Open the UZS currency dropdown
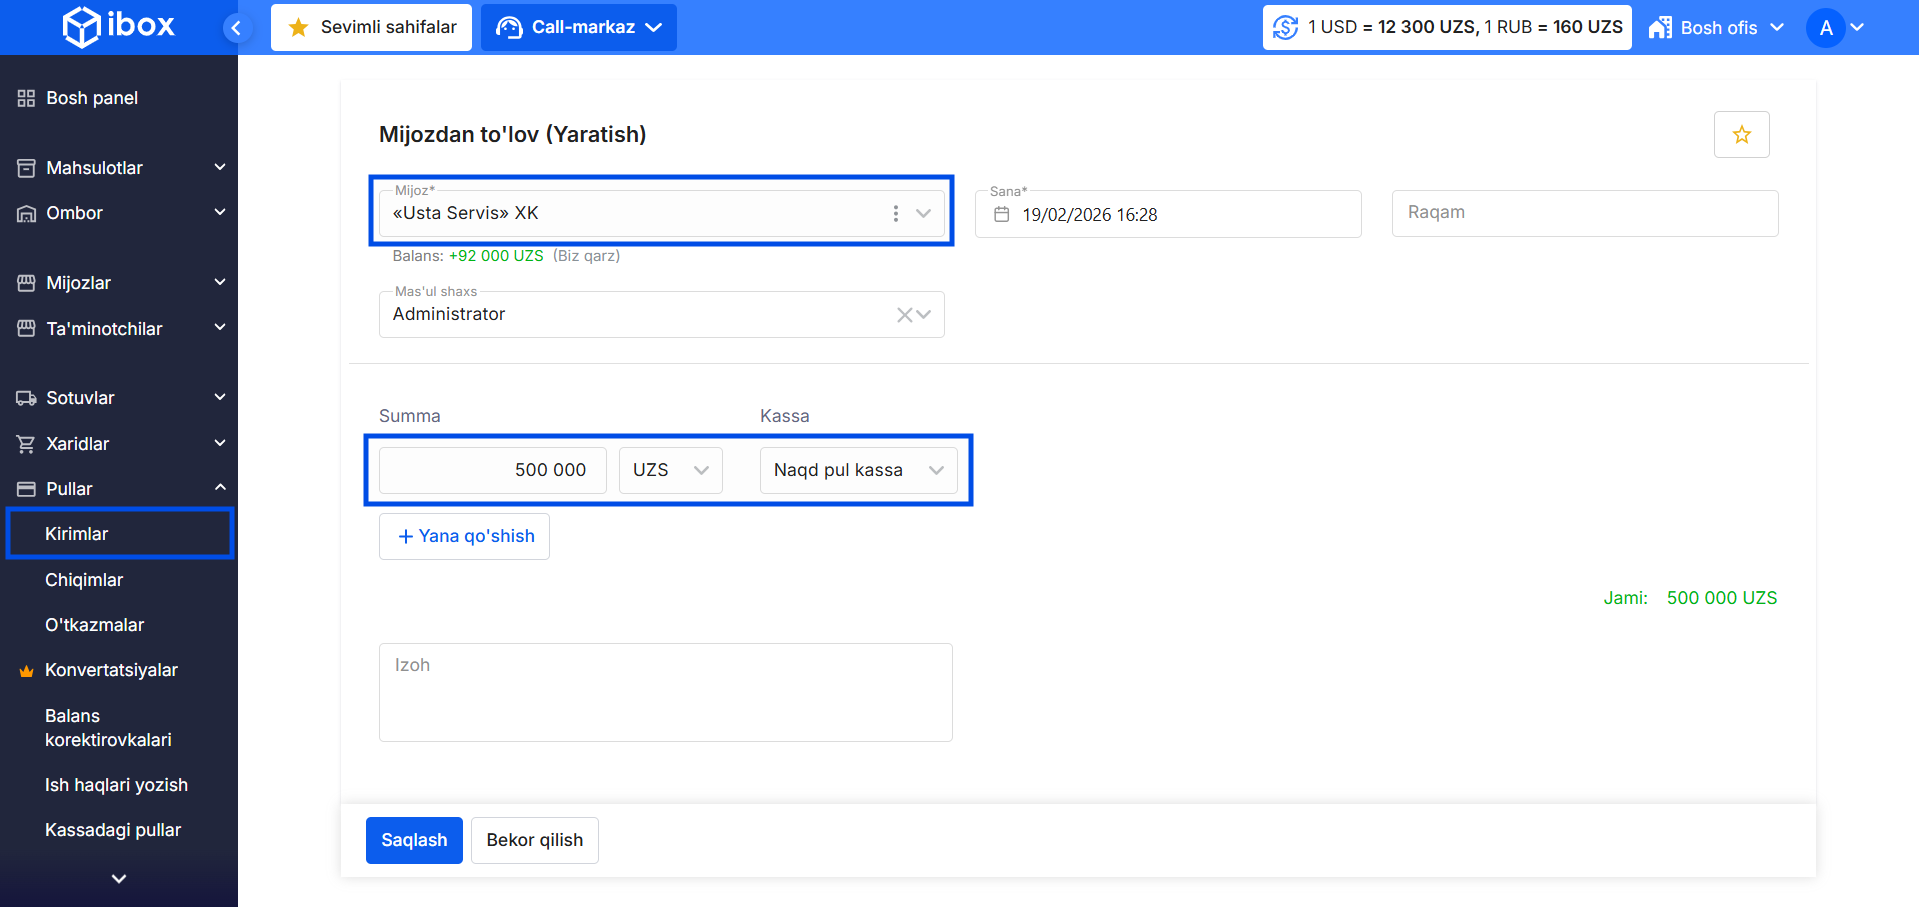 (x=670, y=470)
